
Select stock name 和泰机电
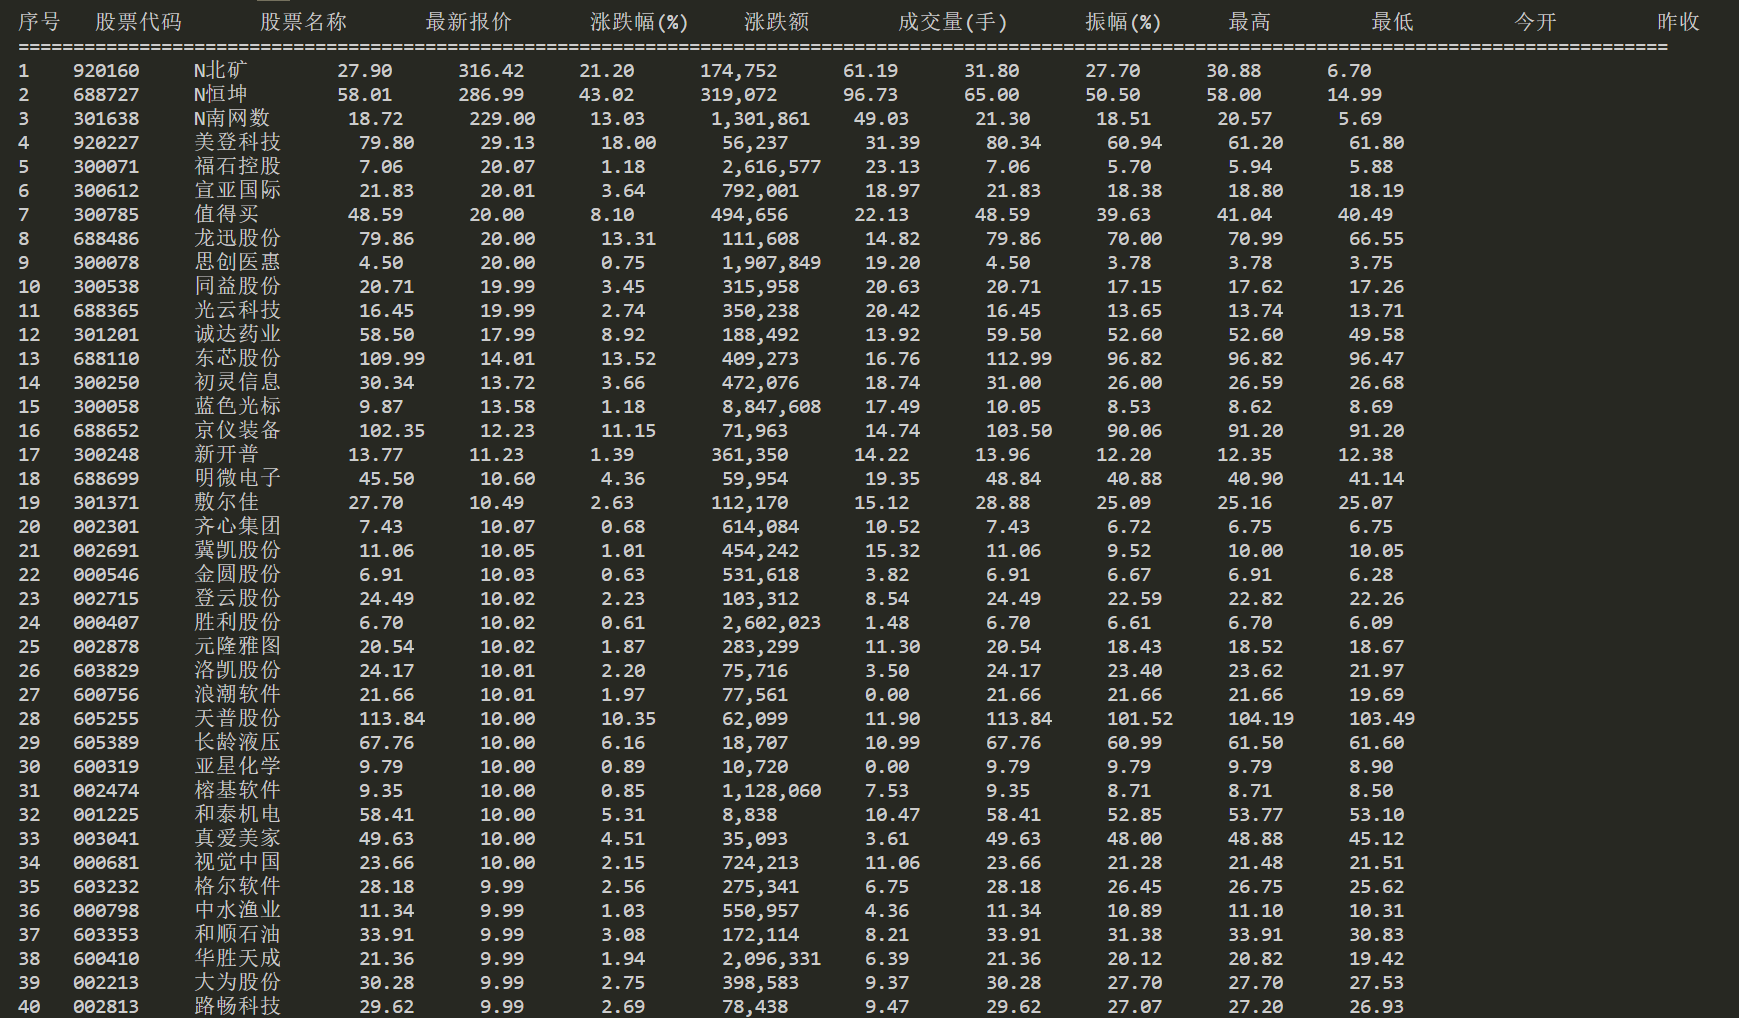[237, 814]
